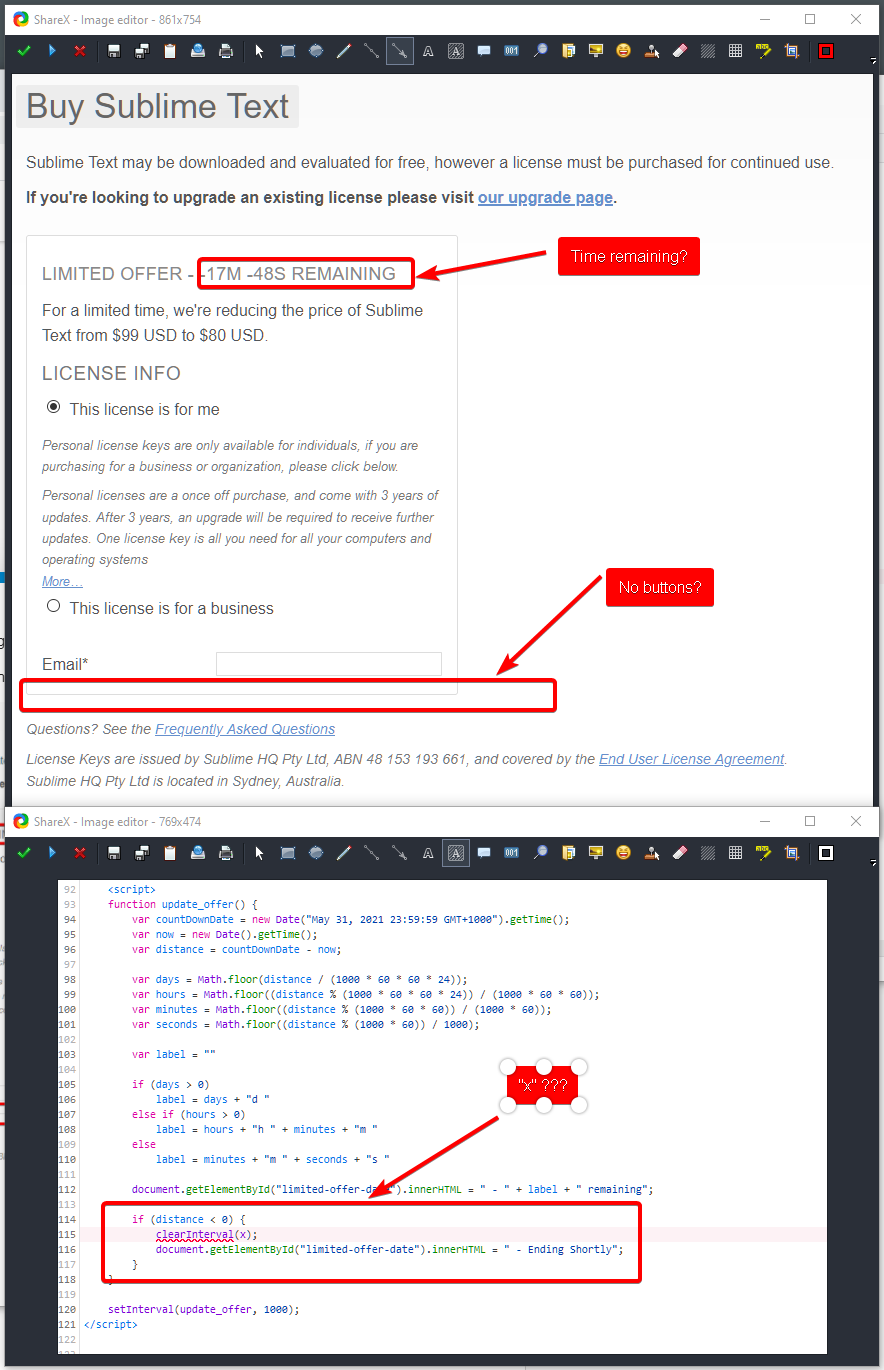Open the toolbar overflow arrow in 769x474 editor
Screen dimensions: 884x1370
pos(874,863)
